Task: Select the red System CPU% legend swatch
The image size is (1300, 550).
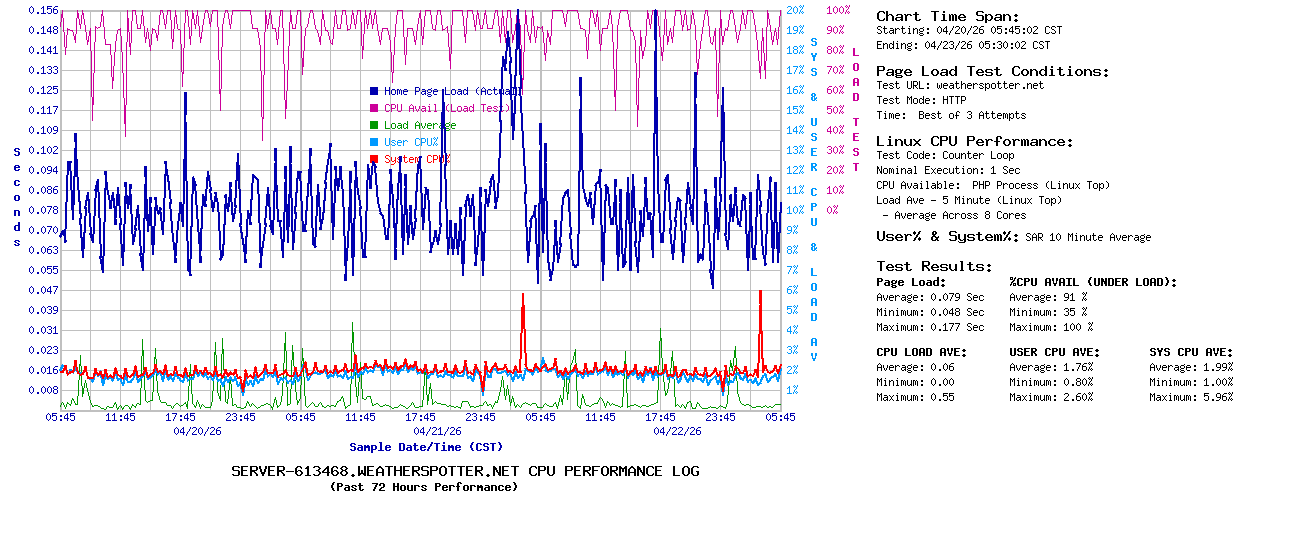Action: point(374,159)
